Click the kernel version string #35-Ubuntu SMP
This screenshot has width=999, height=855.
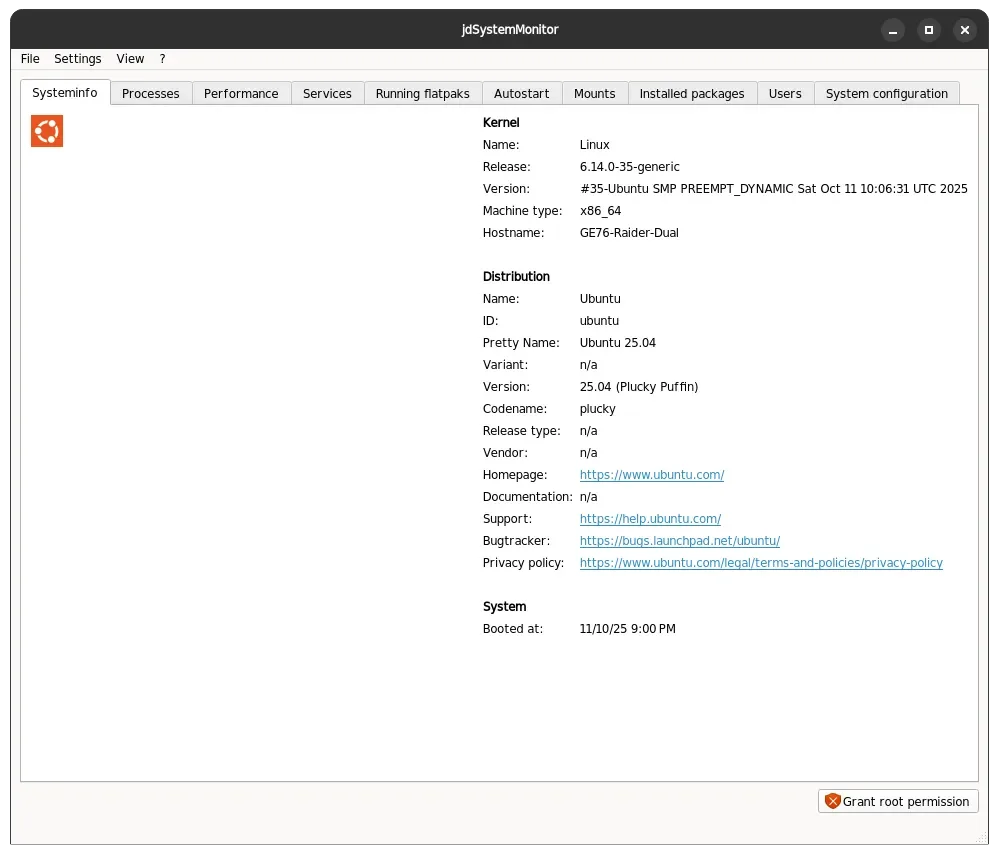(x=773, y=189)
